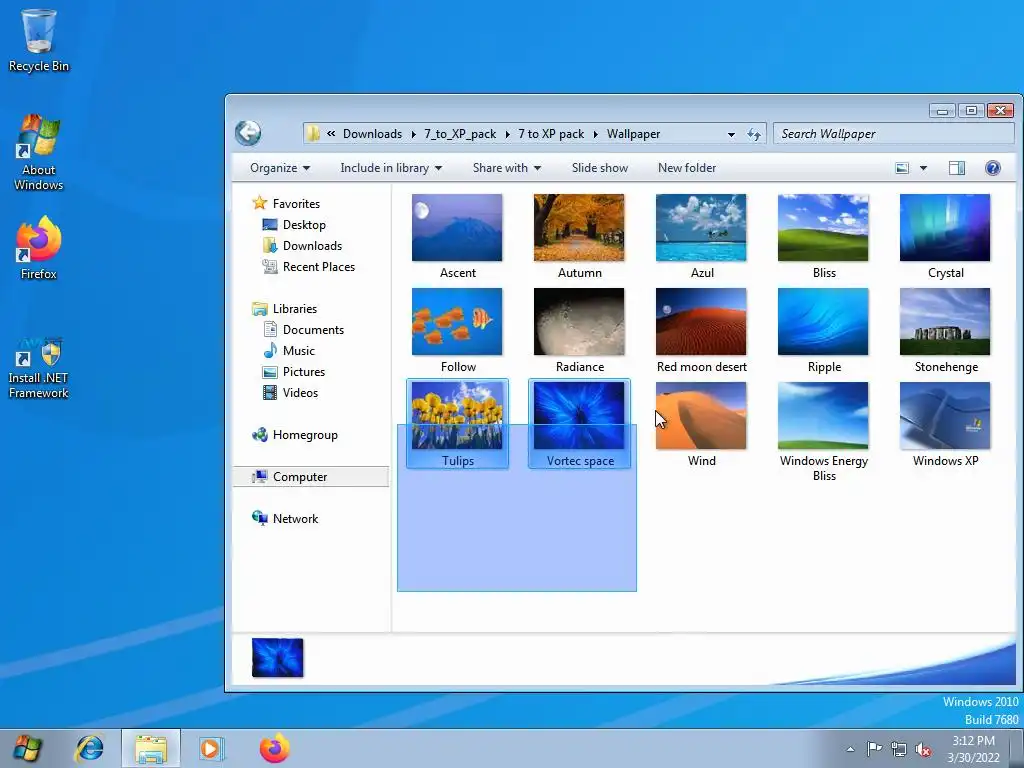Select the Follow fish wallpaper thumbnail

pos(457,321)
